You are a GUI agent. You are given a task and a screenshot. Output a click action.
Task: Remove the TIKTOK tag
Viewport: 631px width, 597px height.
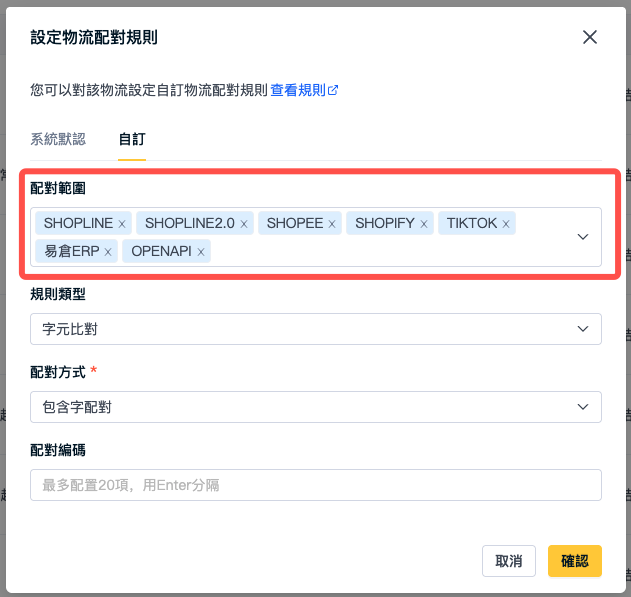click(506, 224)
